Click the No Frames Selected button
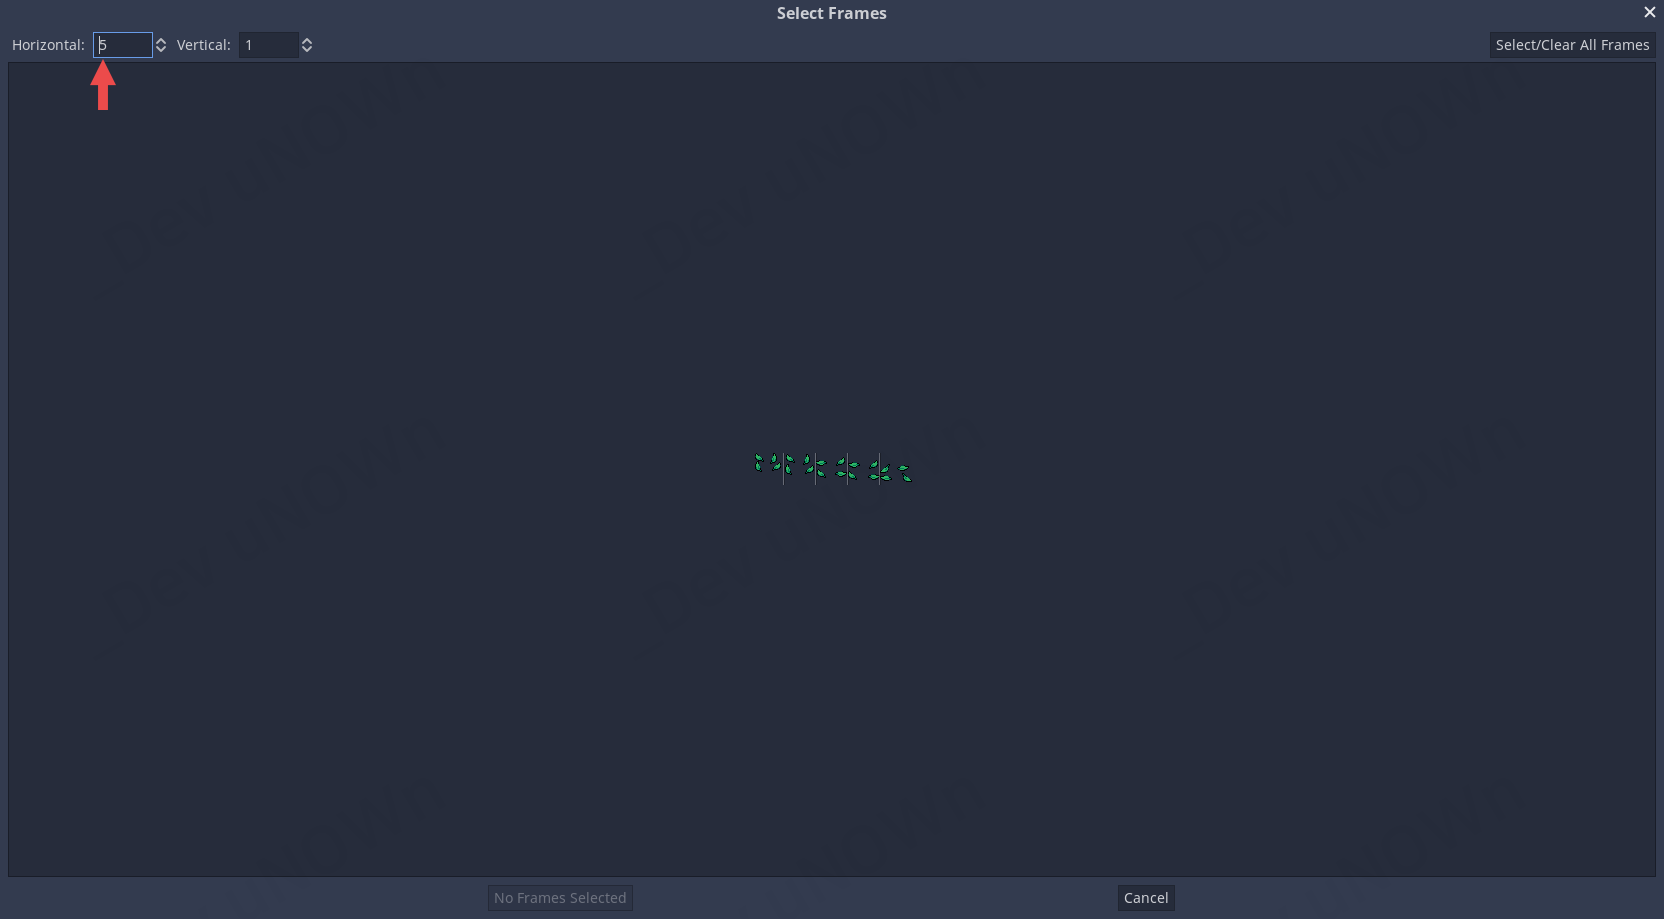The height and width of the screenshot is (919, 1664). [560, 898]
